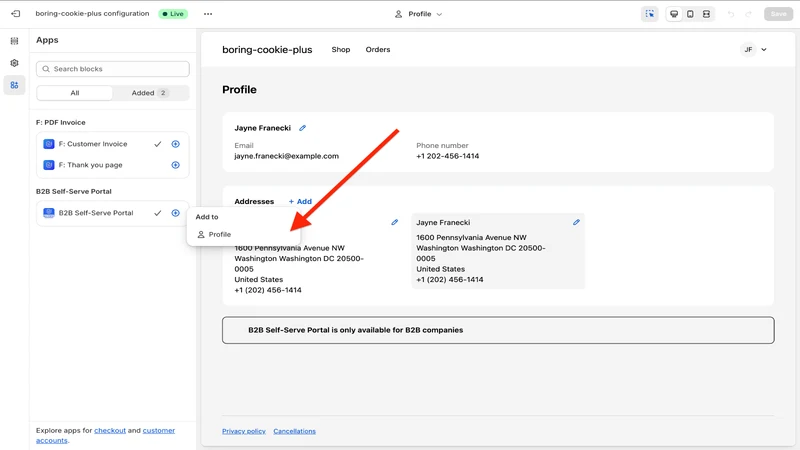Click the B2B Self-Serve Portal notice block
The width and height of the screenshot is (800, 450).
[x=498, y=330]
